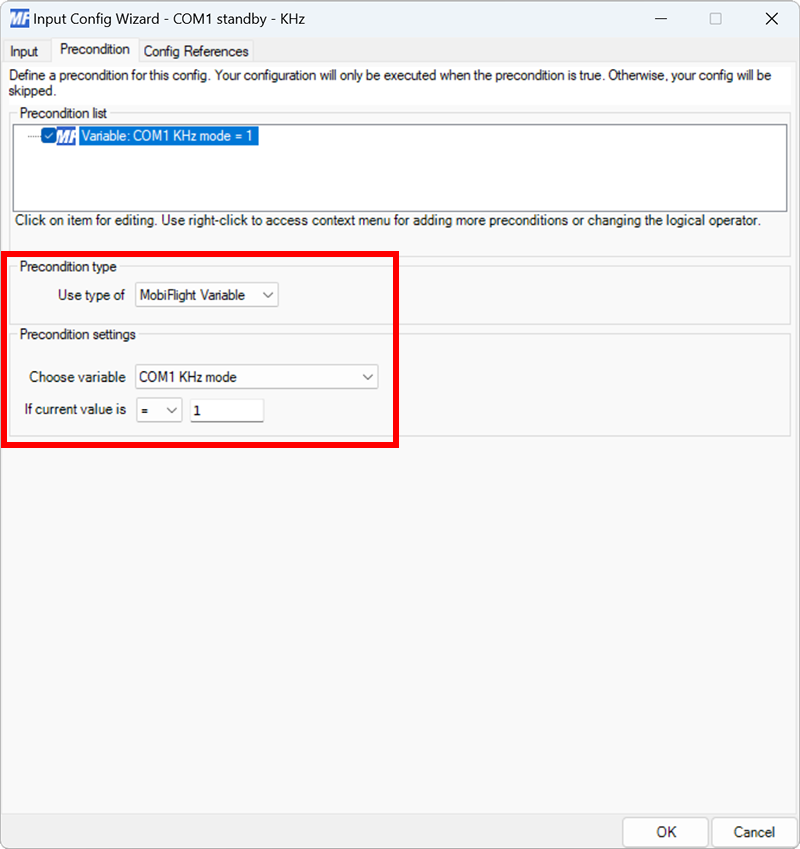Open the "Use type of" dropdown

point(266,294)
